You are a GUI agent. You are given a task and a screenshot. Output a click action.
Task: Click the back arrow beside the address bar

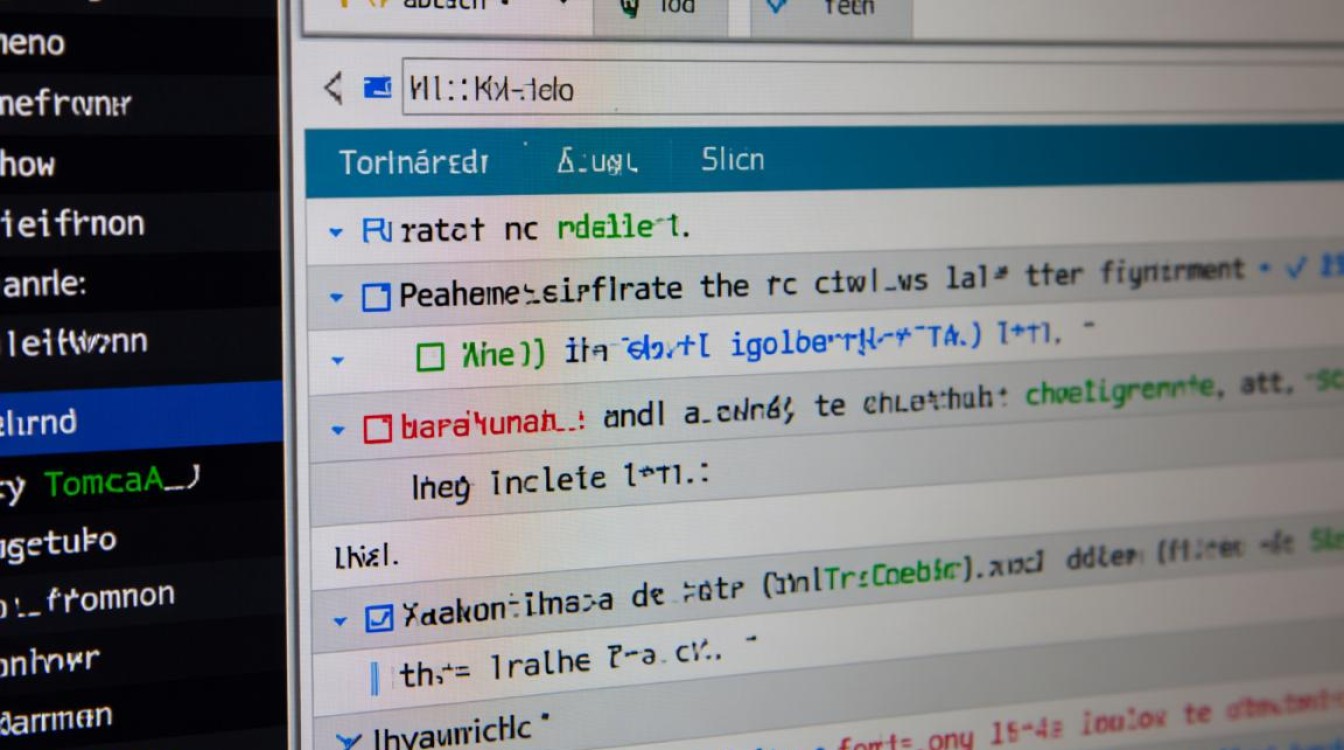tap(333, 89)
